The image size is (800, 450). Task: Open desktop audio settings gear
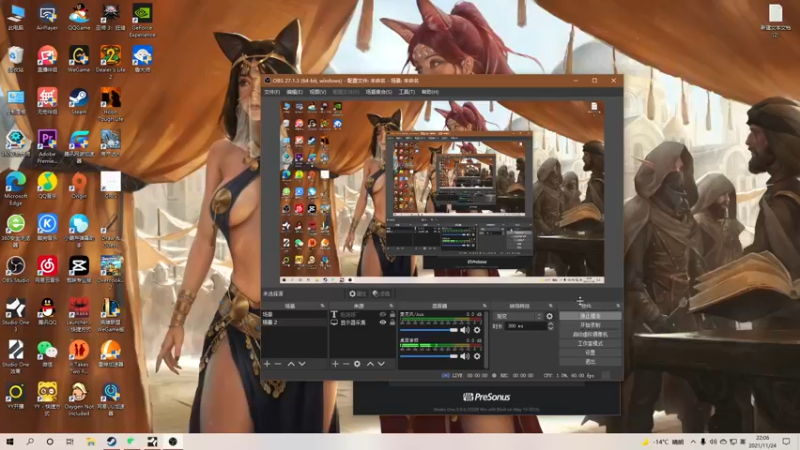point(477,356)
